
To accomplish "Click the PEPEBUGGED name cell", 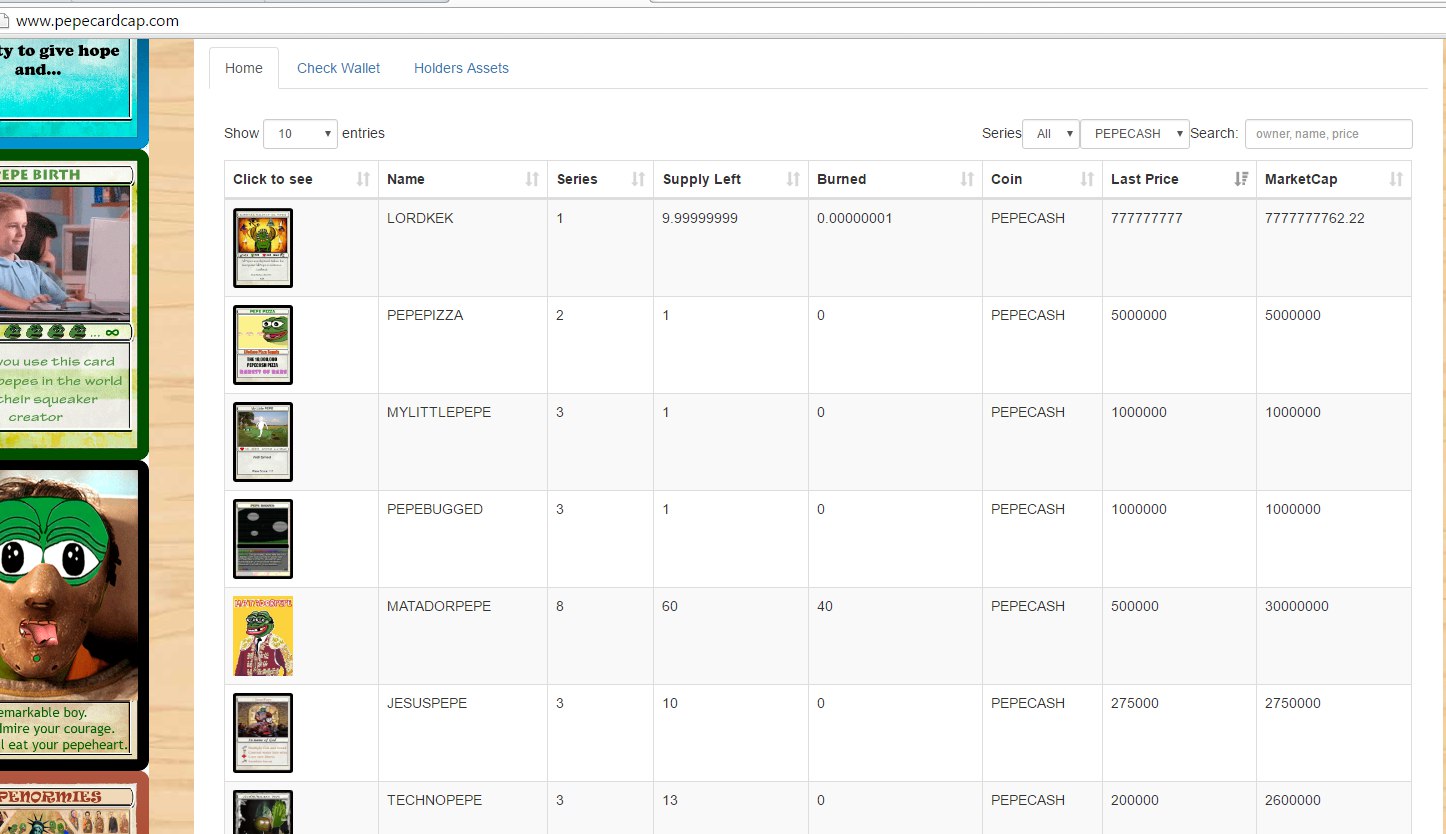I will pos(462,539).
